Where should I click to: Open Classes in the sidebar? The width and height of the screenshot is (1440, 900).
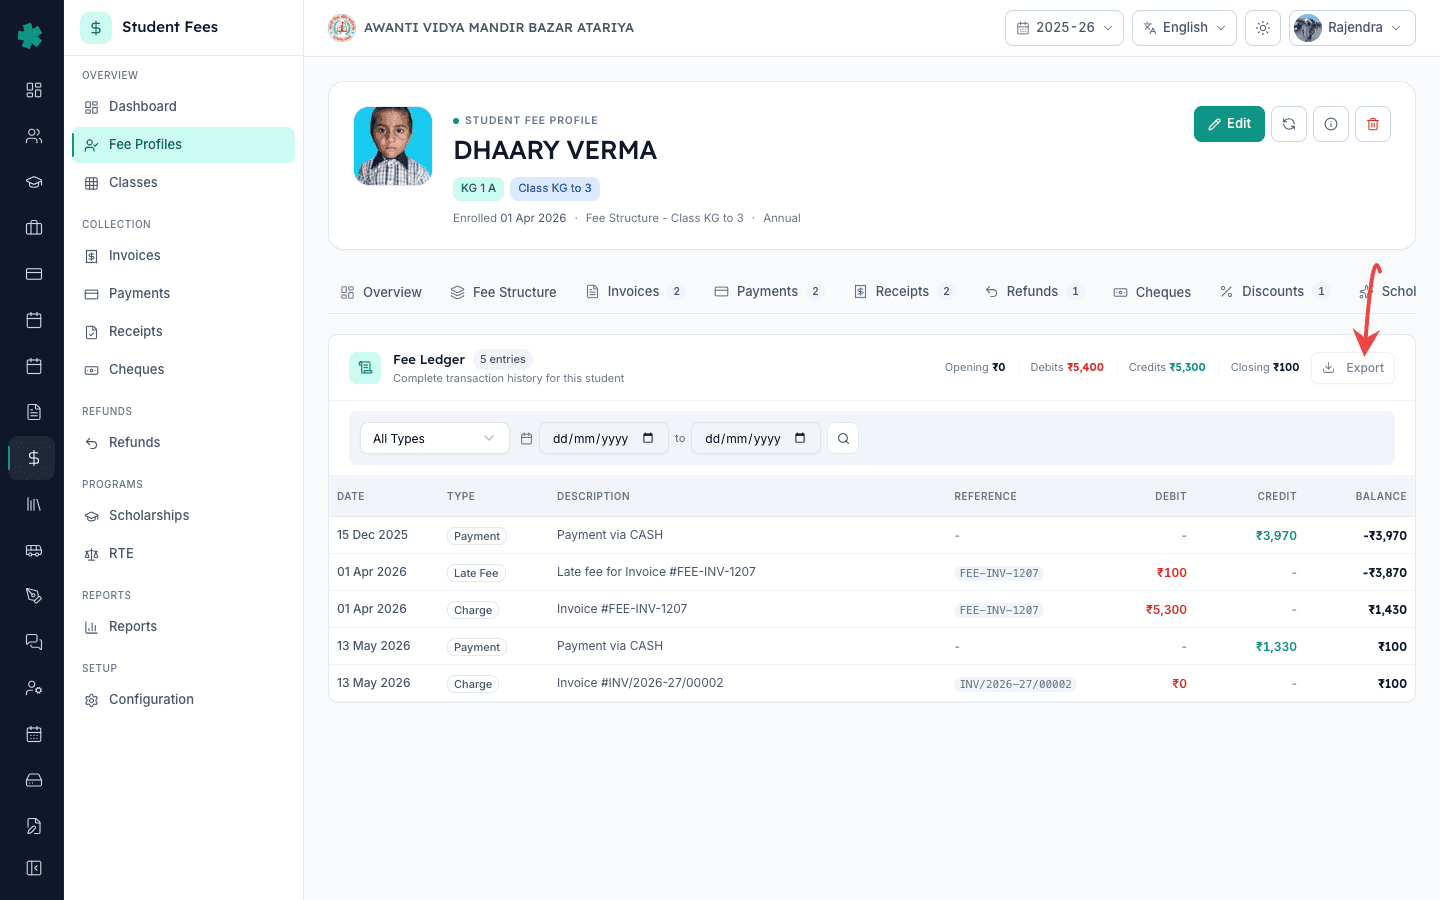coord(183,183)
